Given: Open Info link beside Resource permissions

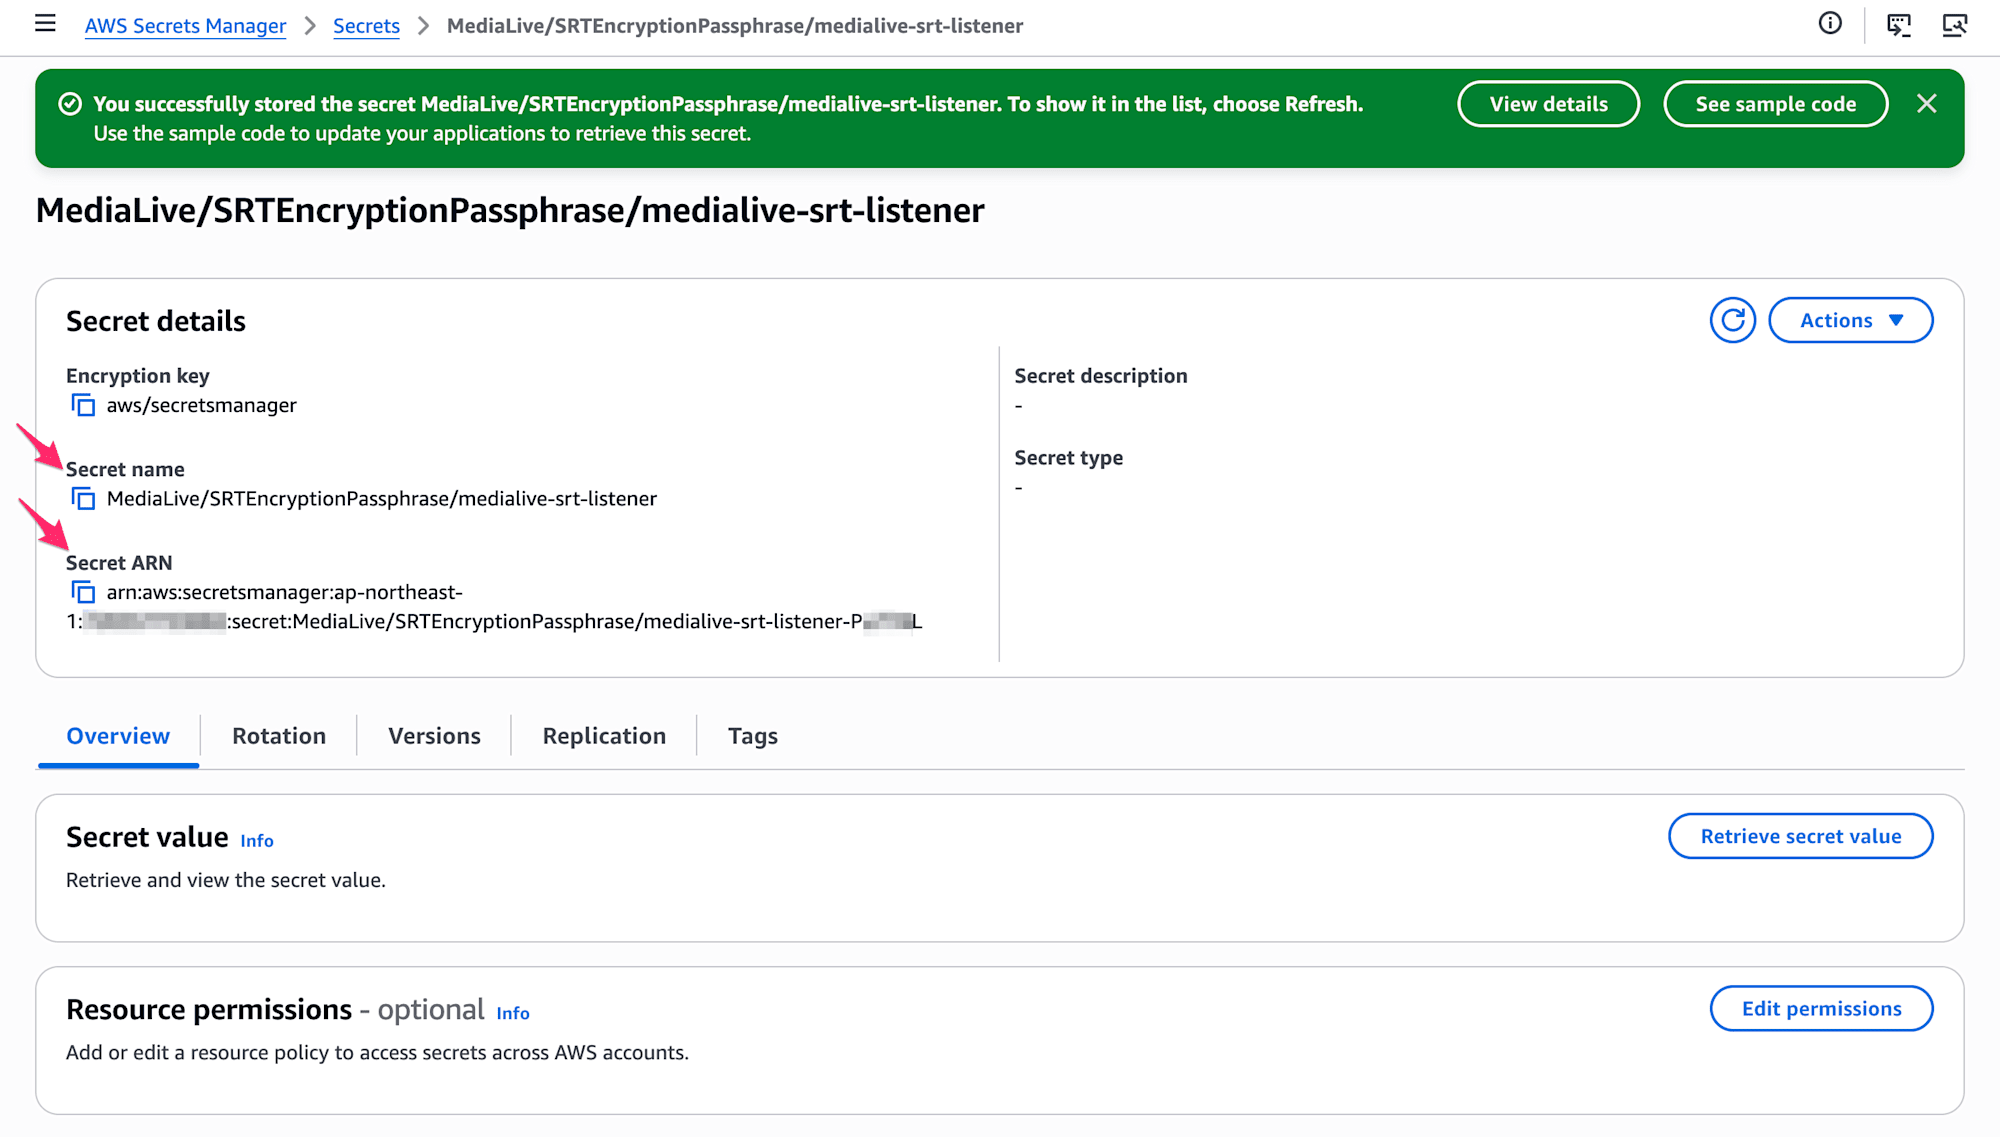Looking at the screenshot, I should click(513, 1013).
